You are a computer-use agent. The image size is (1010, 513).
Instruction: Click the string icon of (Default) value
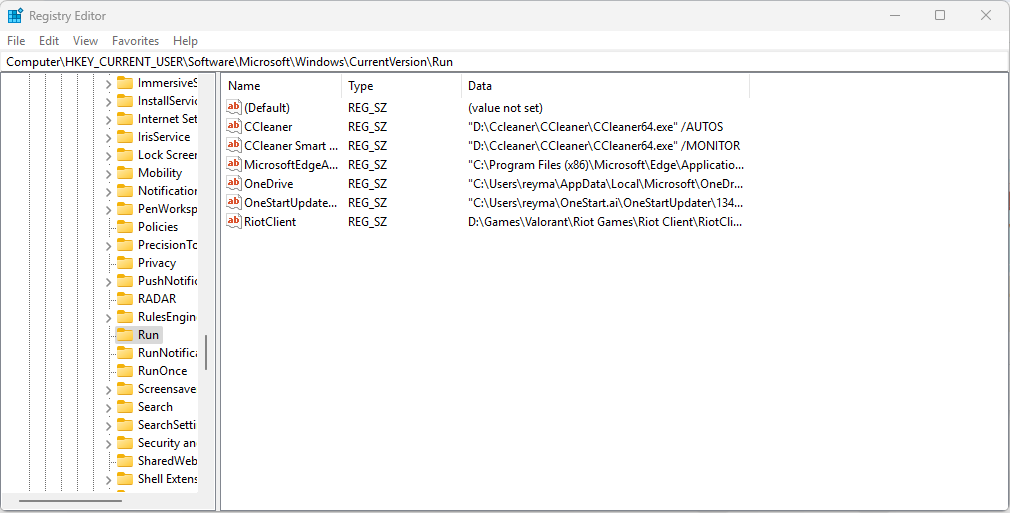(234, 108)
